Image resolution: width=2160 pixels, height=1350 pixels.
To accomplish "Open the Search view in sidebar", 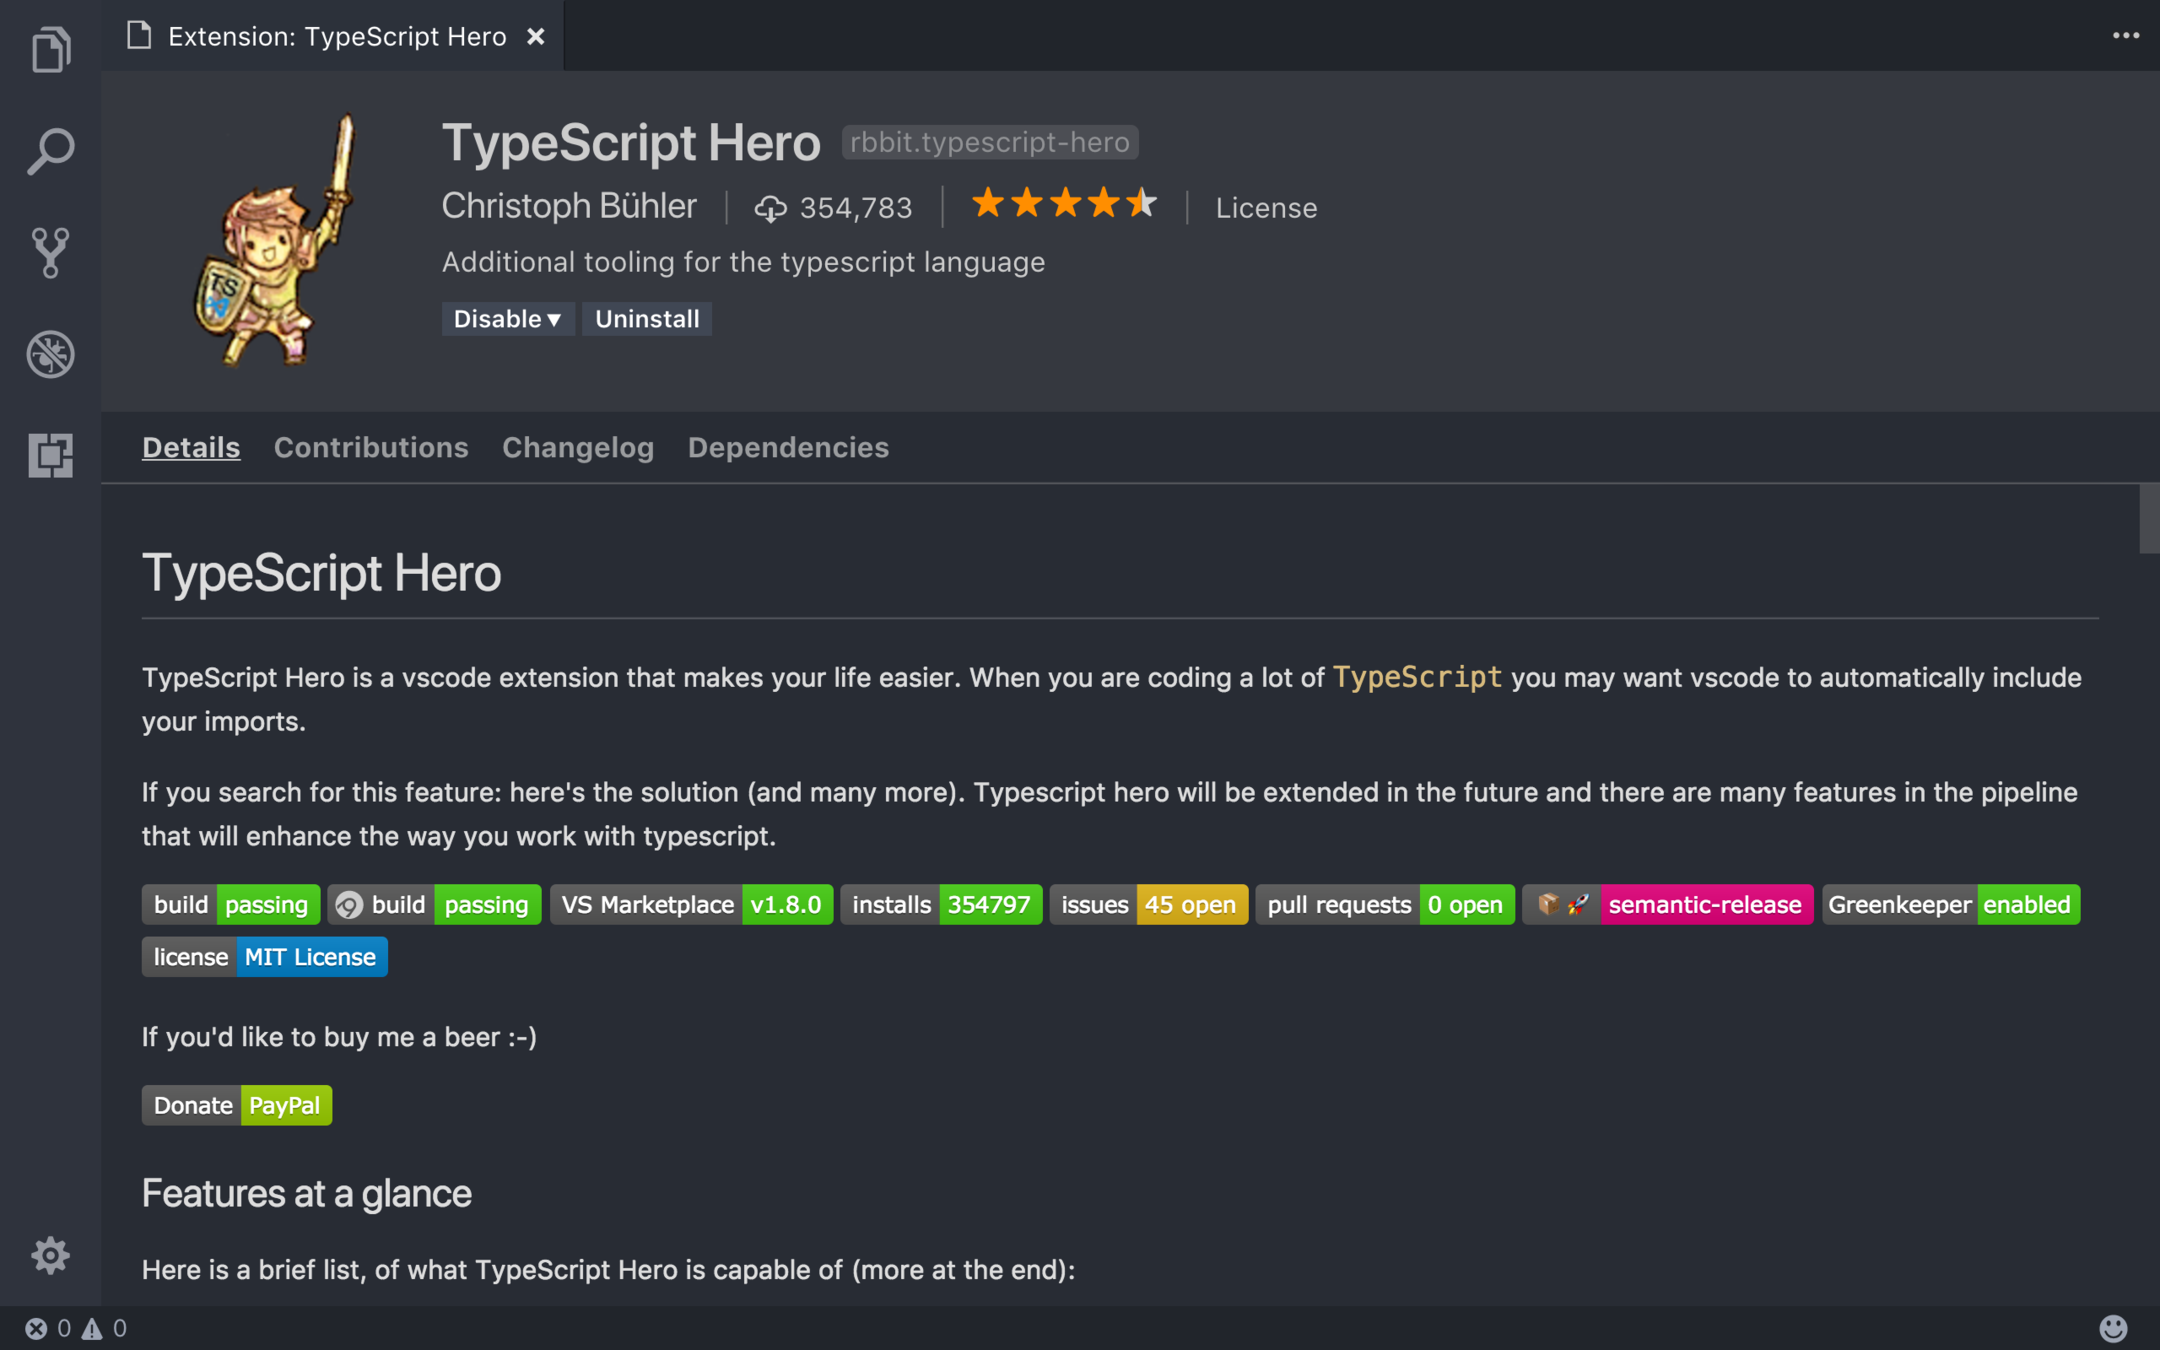I will click(50, 151).
